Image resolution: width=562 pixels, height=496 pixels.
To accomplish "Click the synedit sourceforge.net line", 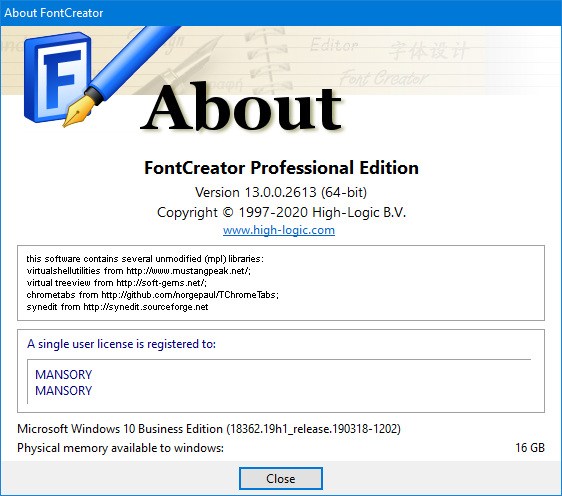I will 117,307.
